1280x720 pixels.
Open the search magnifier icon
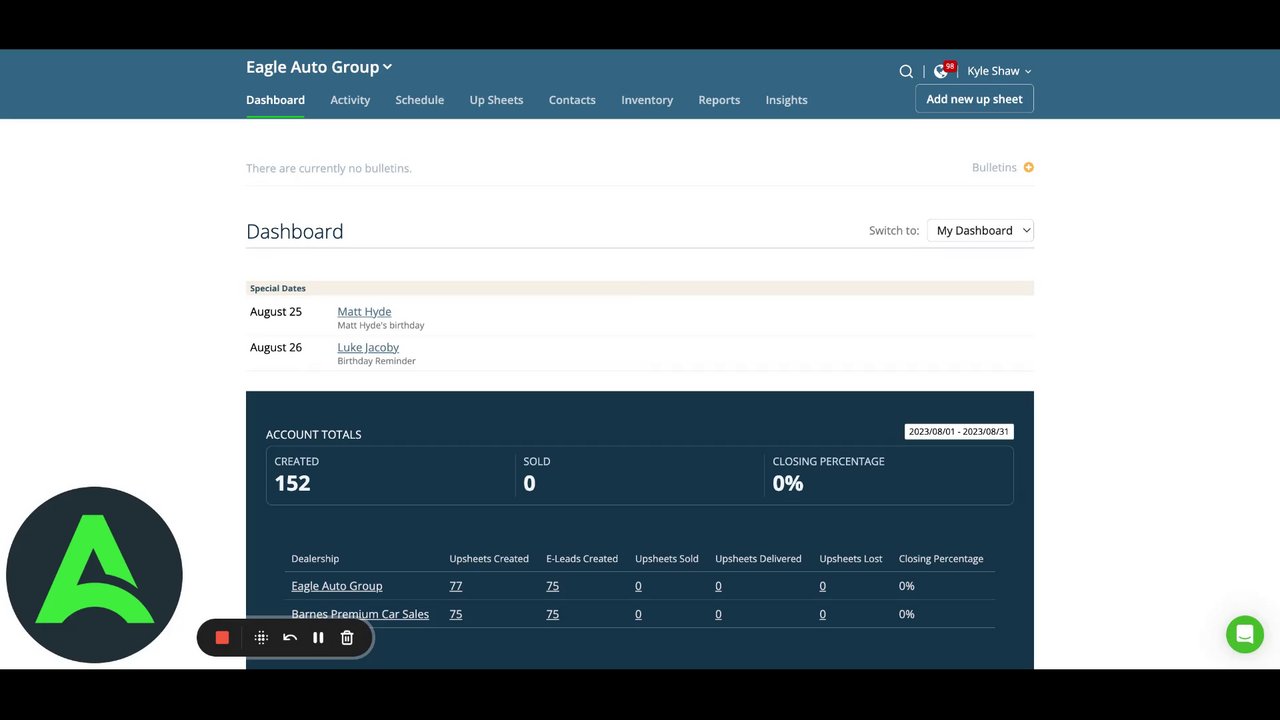(906, 71)
